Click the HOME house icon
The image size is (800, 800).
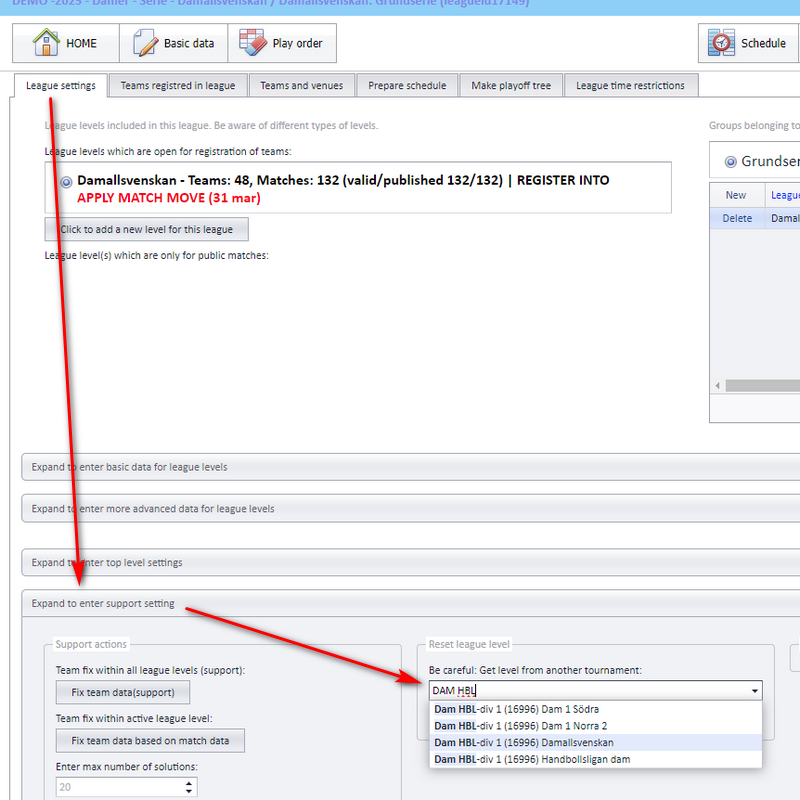tap(46, 42)
